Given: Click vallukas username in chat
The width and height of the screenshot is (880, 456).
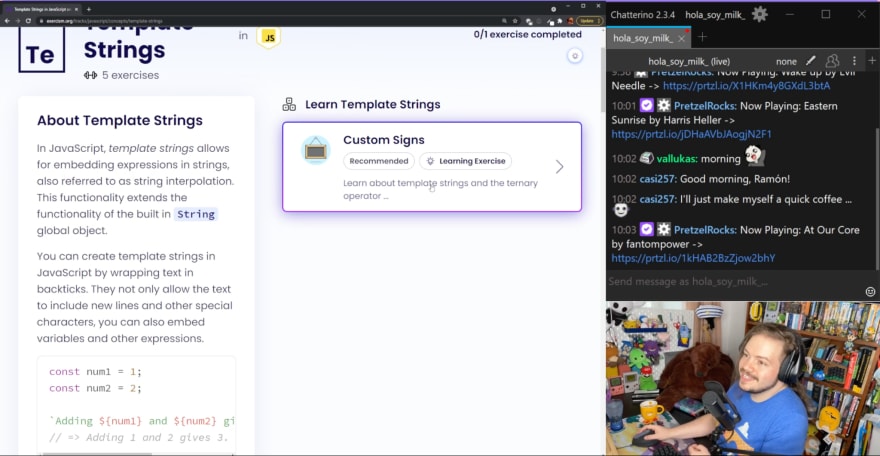Looking at the screenshot, I should (x=676, y=159).
